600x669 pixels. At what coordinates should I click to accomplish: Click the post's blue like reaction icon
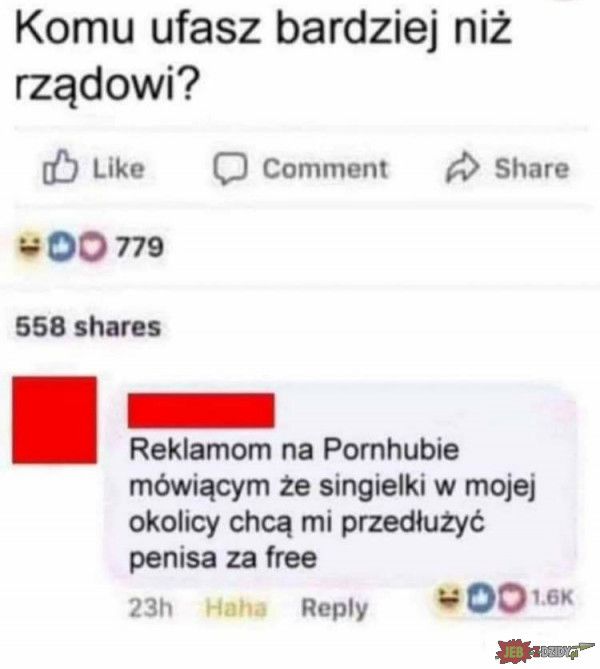pyautogui.click(x=60, y=247)
